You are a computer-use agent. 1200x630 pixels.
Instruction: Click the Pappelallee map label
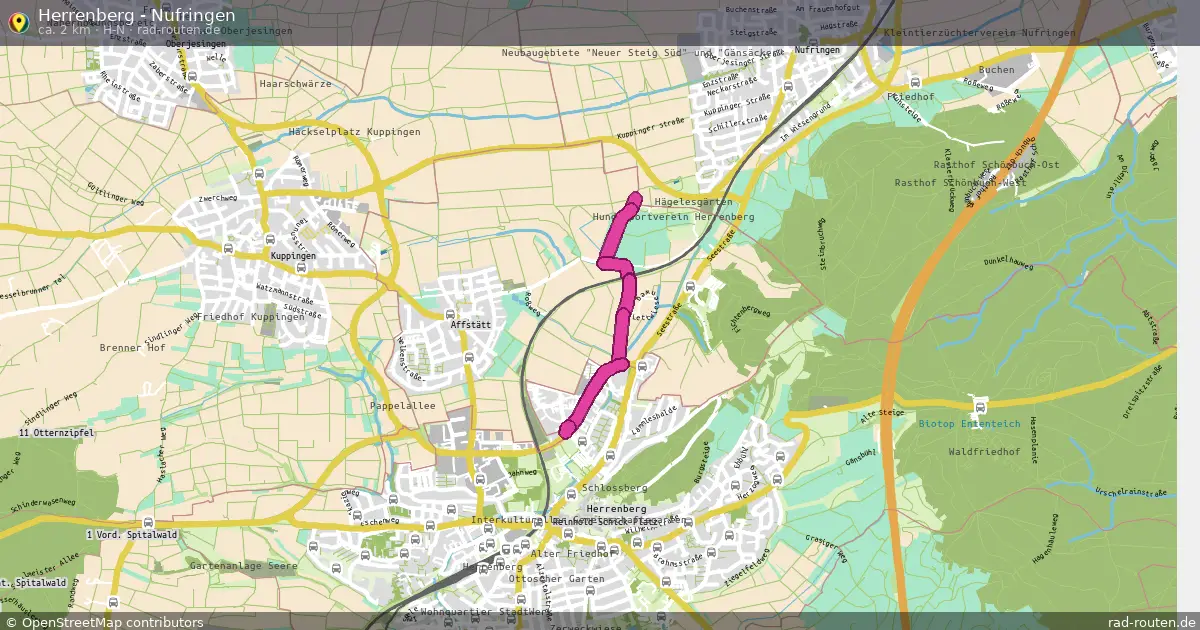pyautogui.click(x=403, y=406)
